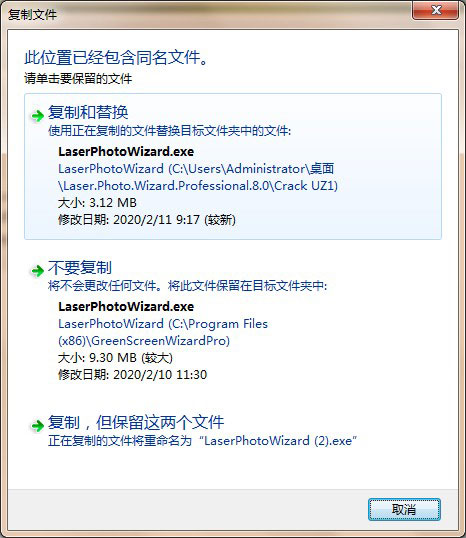The image size is (466, 538).
Task: Choose the 复制和替换 option heading
Action: click(x=88, y=113)
